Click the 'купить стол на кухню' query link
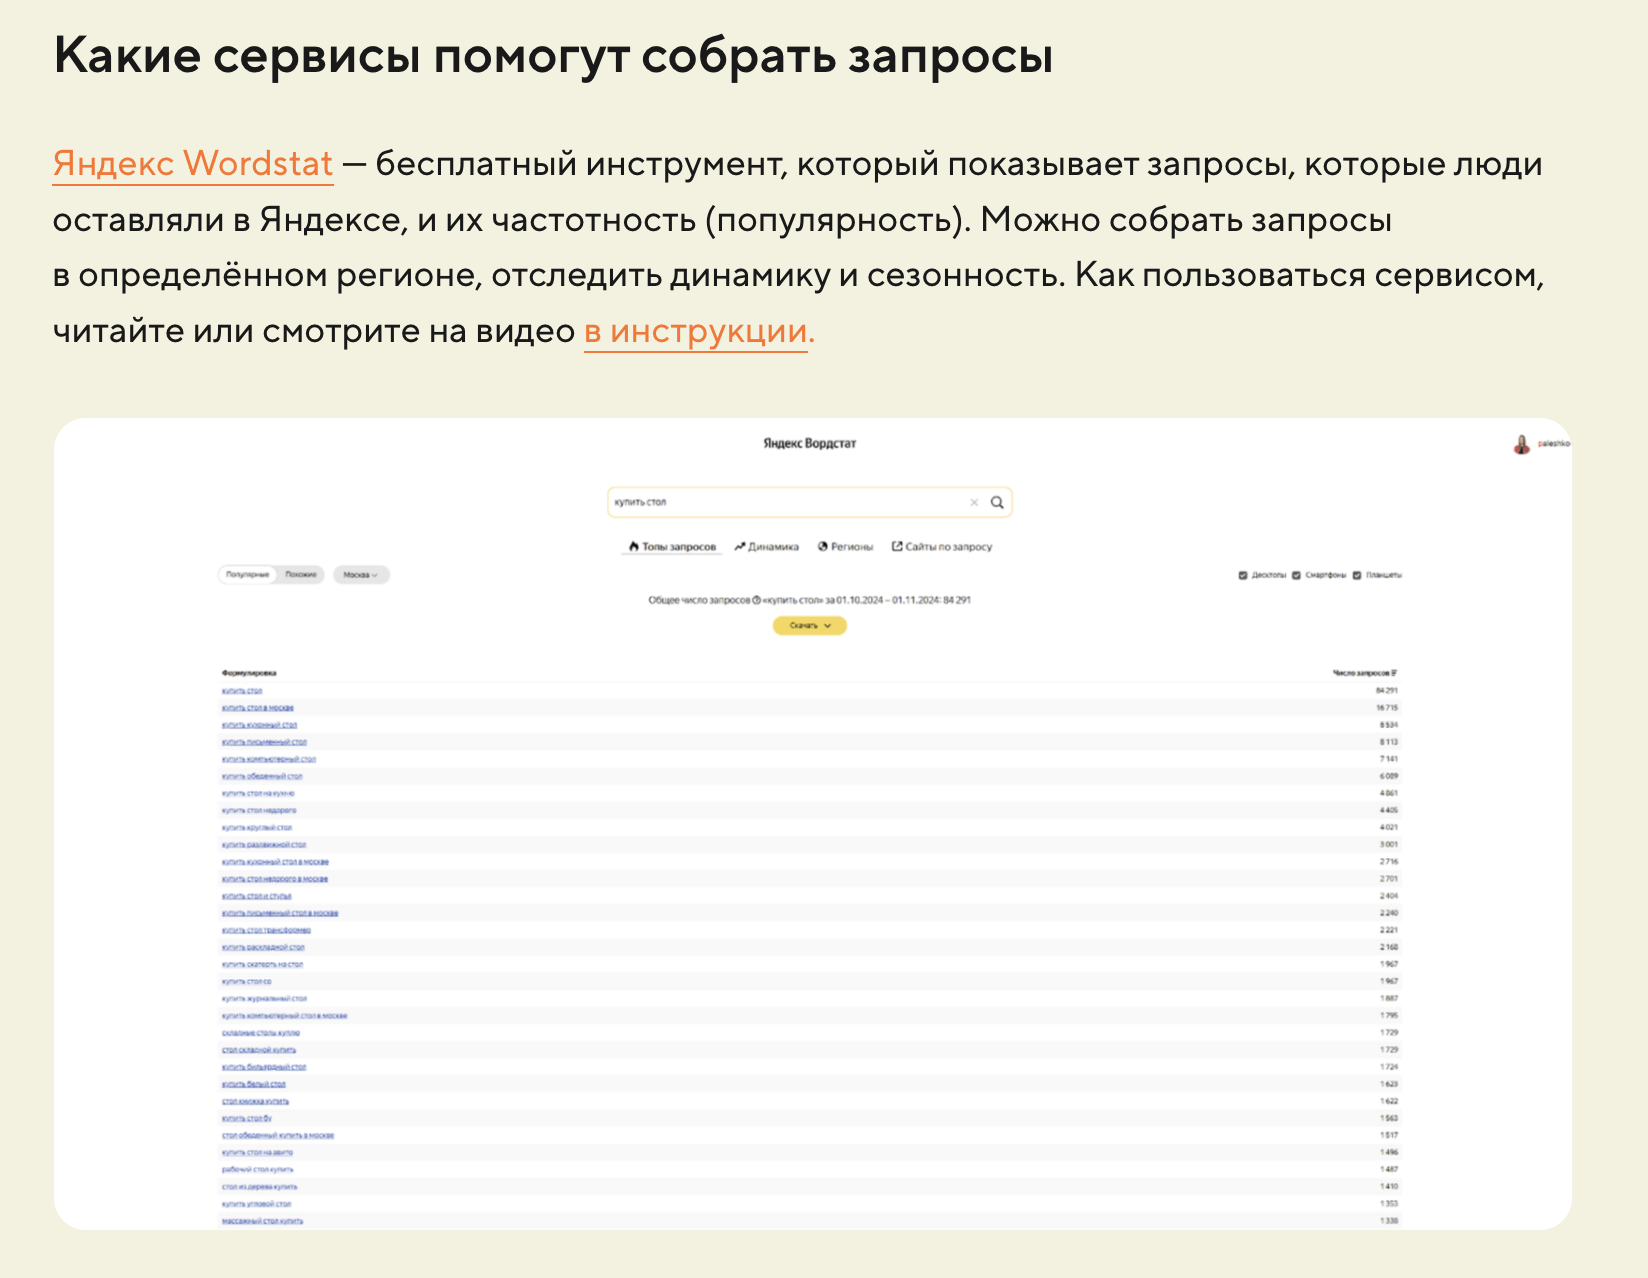The width and height of the screenshot is (1648, 1278). pyautogui.click(x=258, y=793)
